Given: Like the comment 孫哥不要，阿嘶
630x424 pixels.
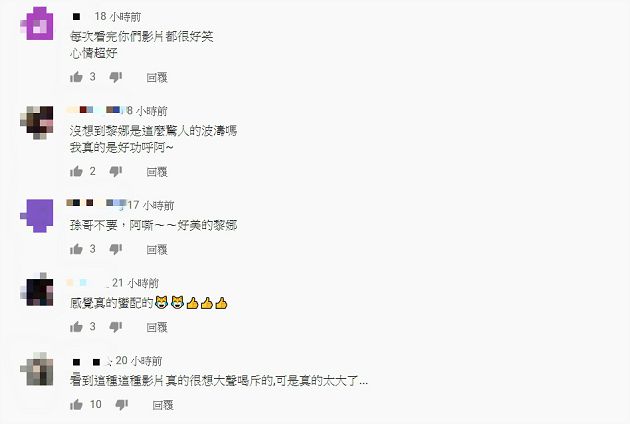Looking at the screenshot, I should pos(76,249).
